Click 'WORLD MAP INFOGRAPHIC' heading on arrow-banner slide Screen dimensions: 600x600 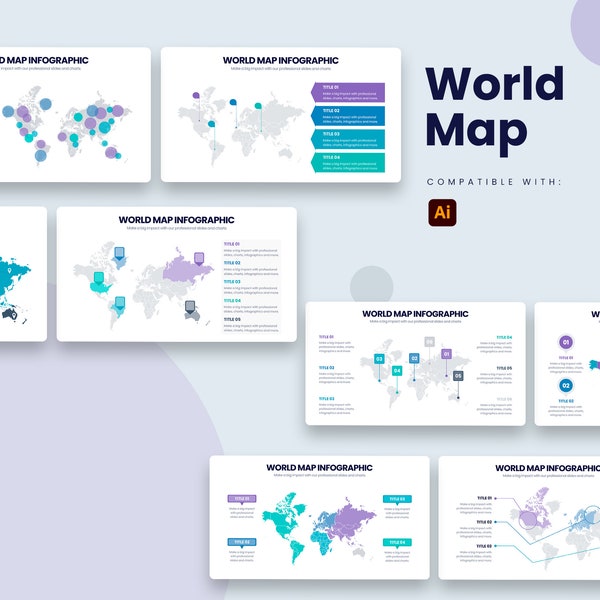pos(280,60)
